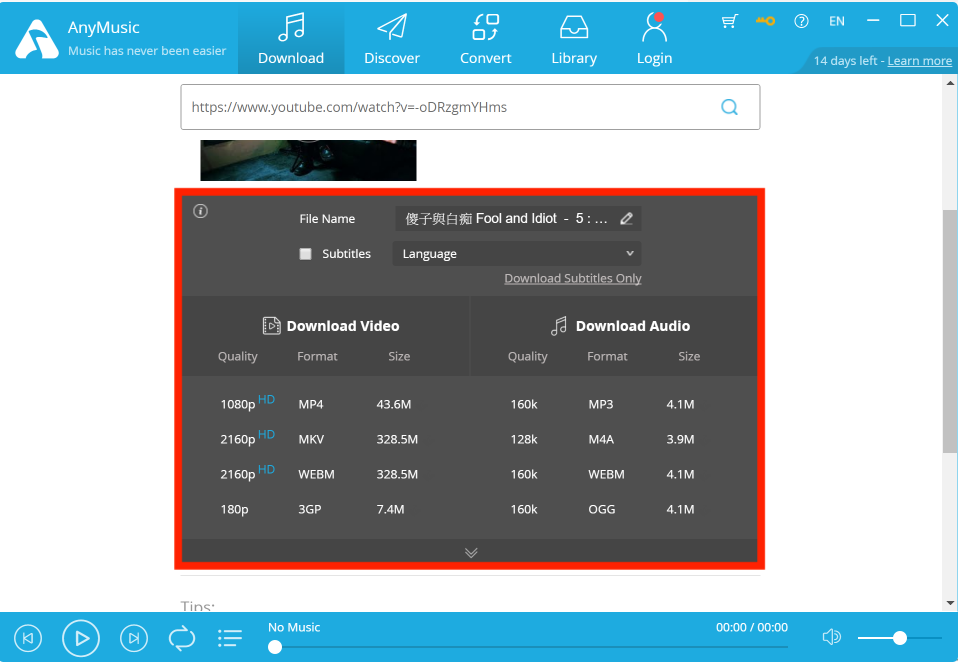
Task: Click the Play button
Action: (x=81, y=638)
